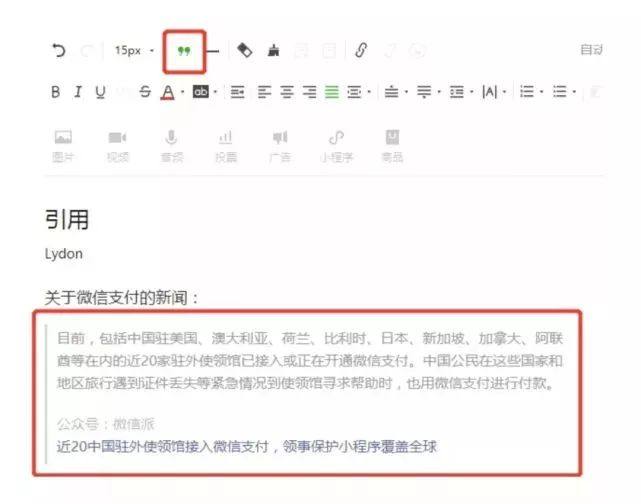The height and width of the screenshot is (504, 641).
Task: Toggle the green blockquote icon
Action: (x=184, y=51)
